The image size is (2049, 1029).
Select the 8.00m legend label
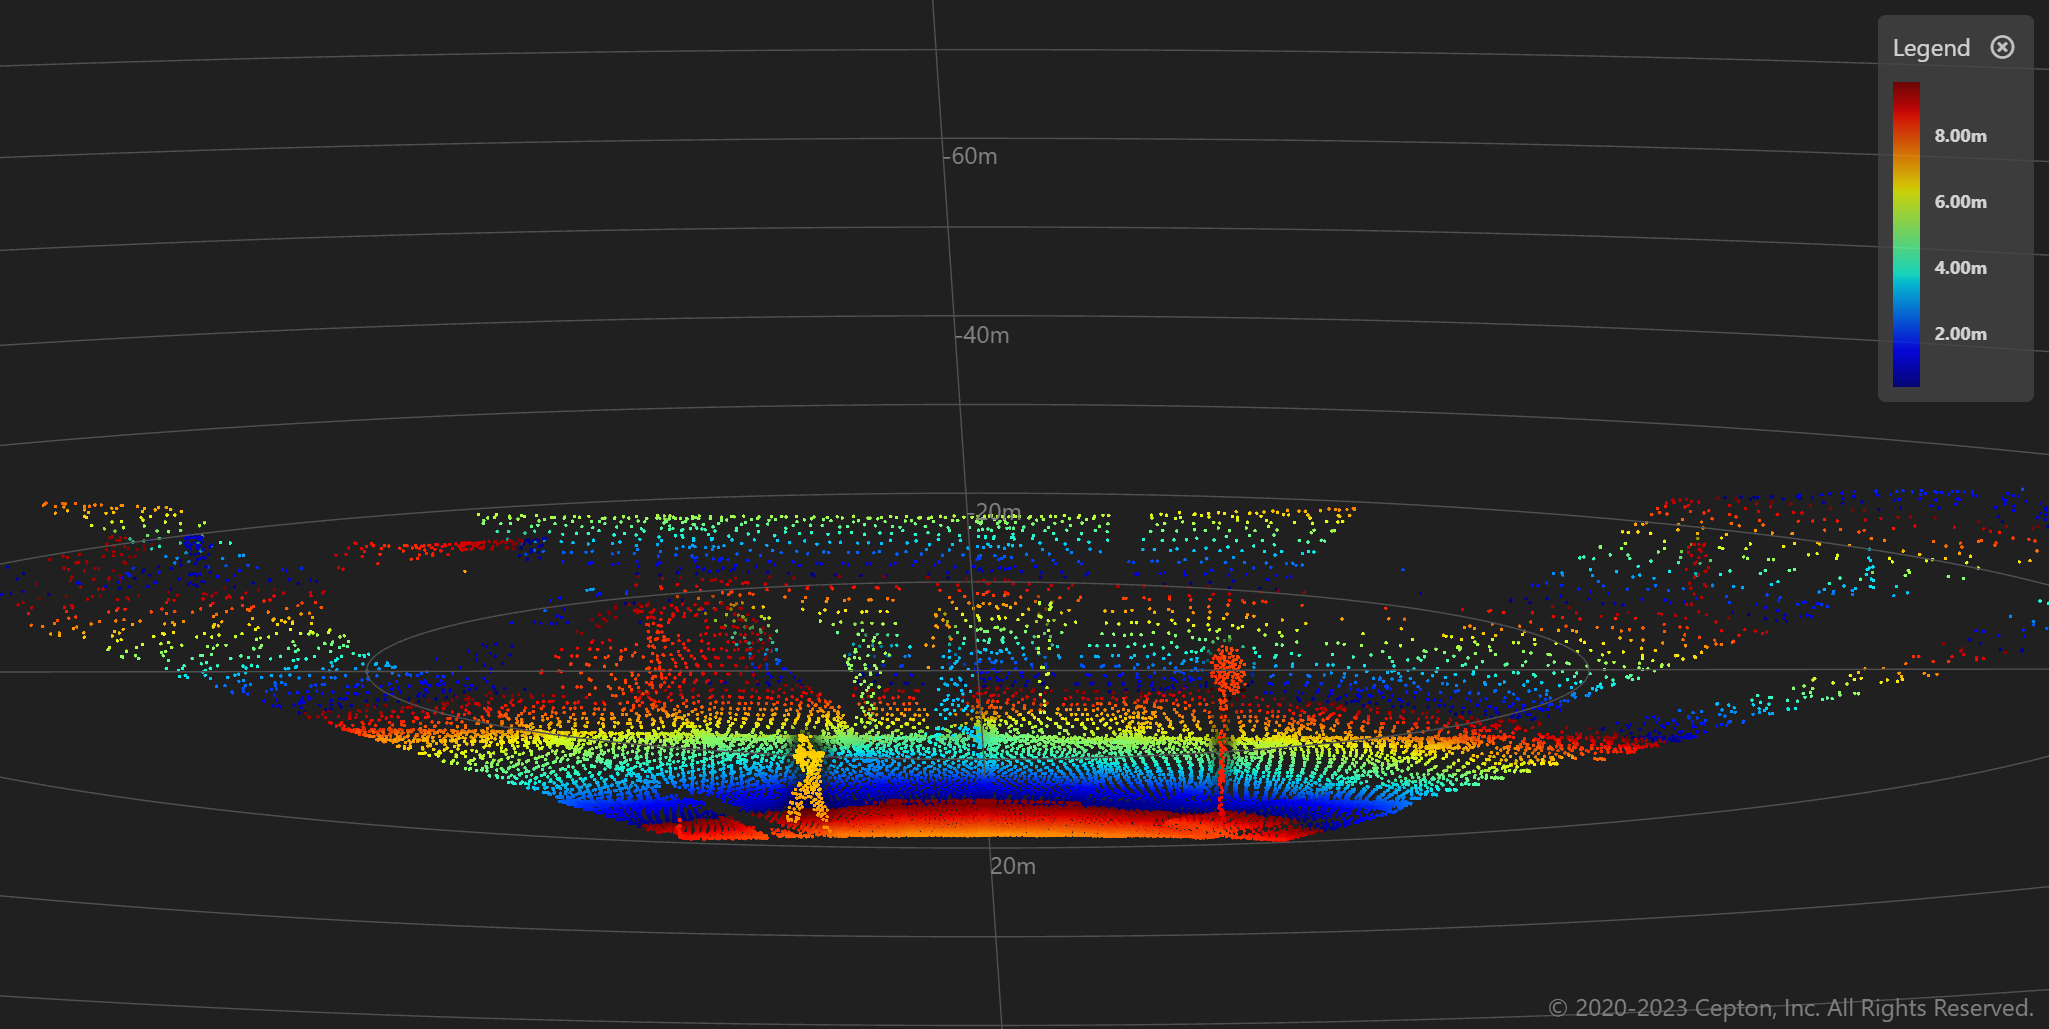click(1960, 136)
